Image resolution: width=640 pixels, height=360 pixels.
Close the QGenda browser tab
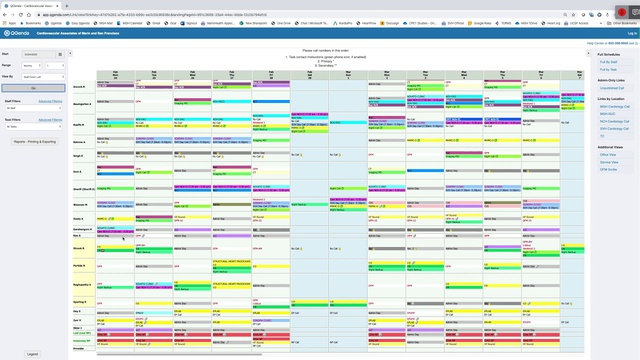coord(57,6)
